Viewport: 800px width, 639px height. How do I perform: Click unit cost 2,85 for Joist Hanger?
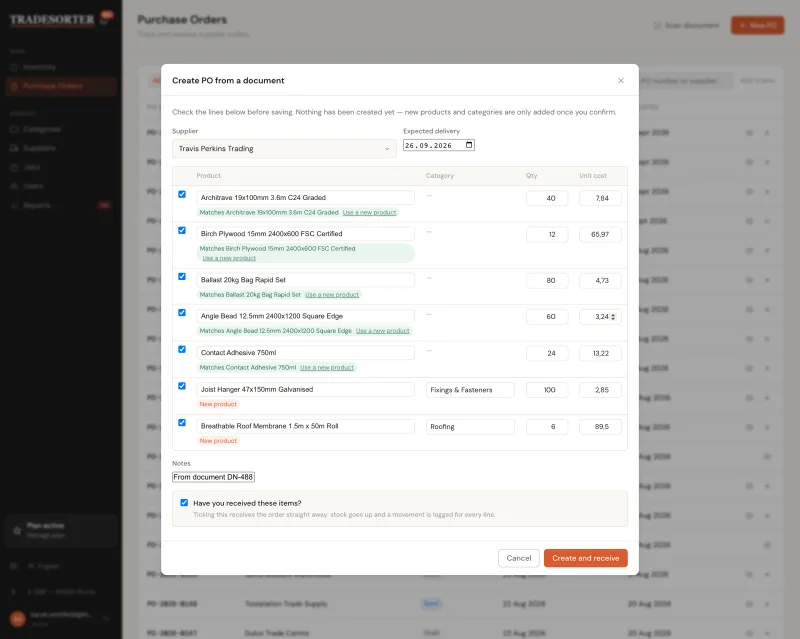[x=601, y=390]
